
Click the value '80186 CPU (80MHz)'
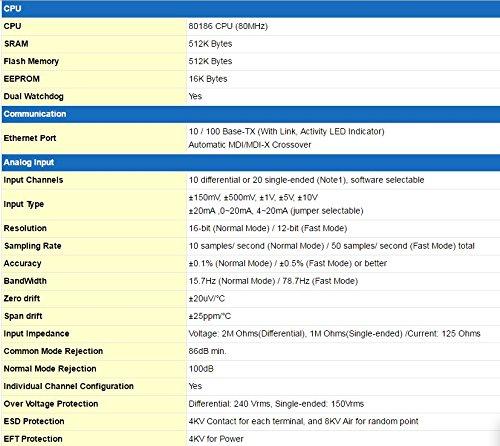click(228, 26)
